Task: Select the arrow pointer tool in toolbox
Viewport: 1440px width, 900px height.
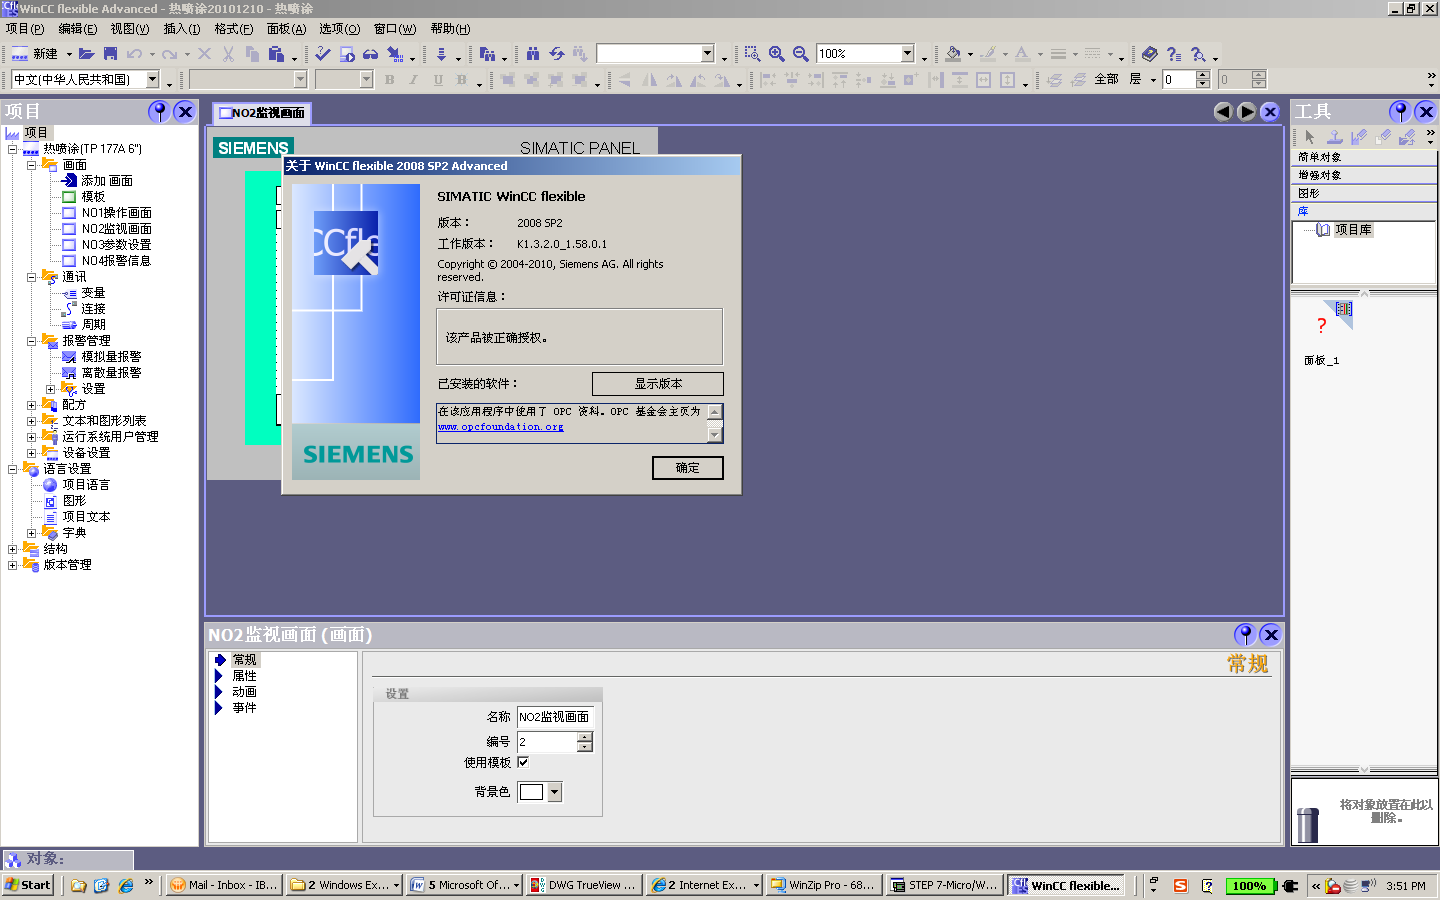Action: click(x=1310, y=137)
